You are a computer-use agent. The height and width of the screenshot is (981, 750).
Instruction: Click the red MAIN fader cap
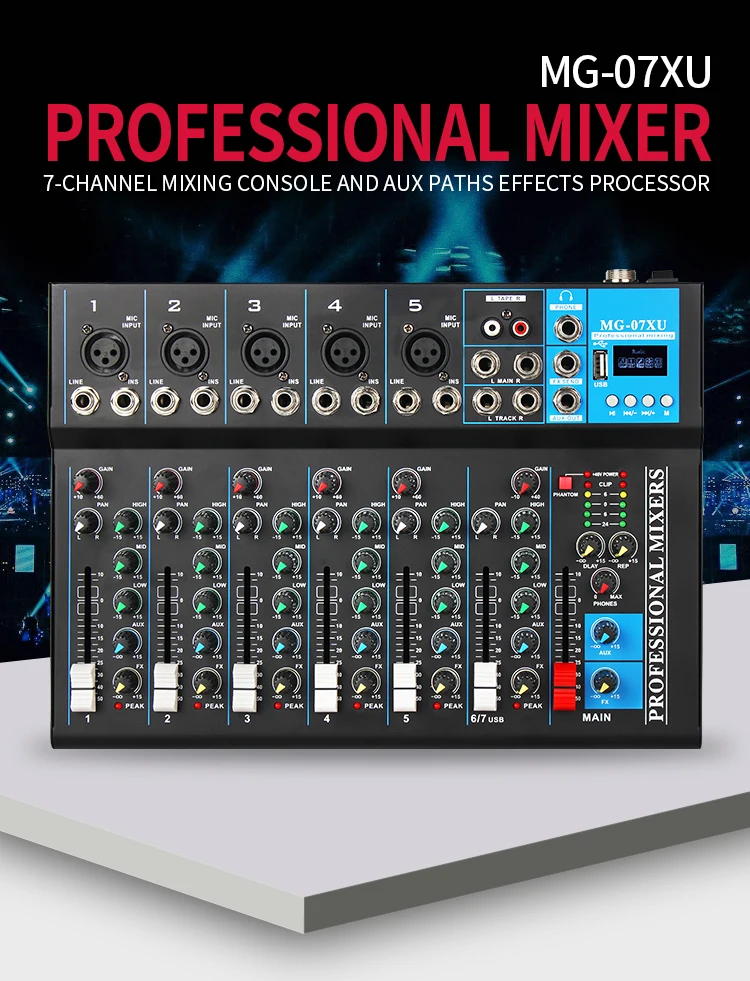click(565, 687)
